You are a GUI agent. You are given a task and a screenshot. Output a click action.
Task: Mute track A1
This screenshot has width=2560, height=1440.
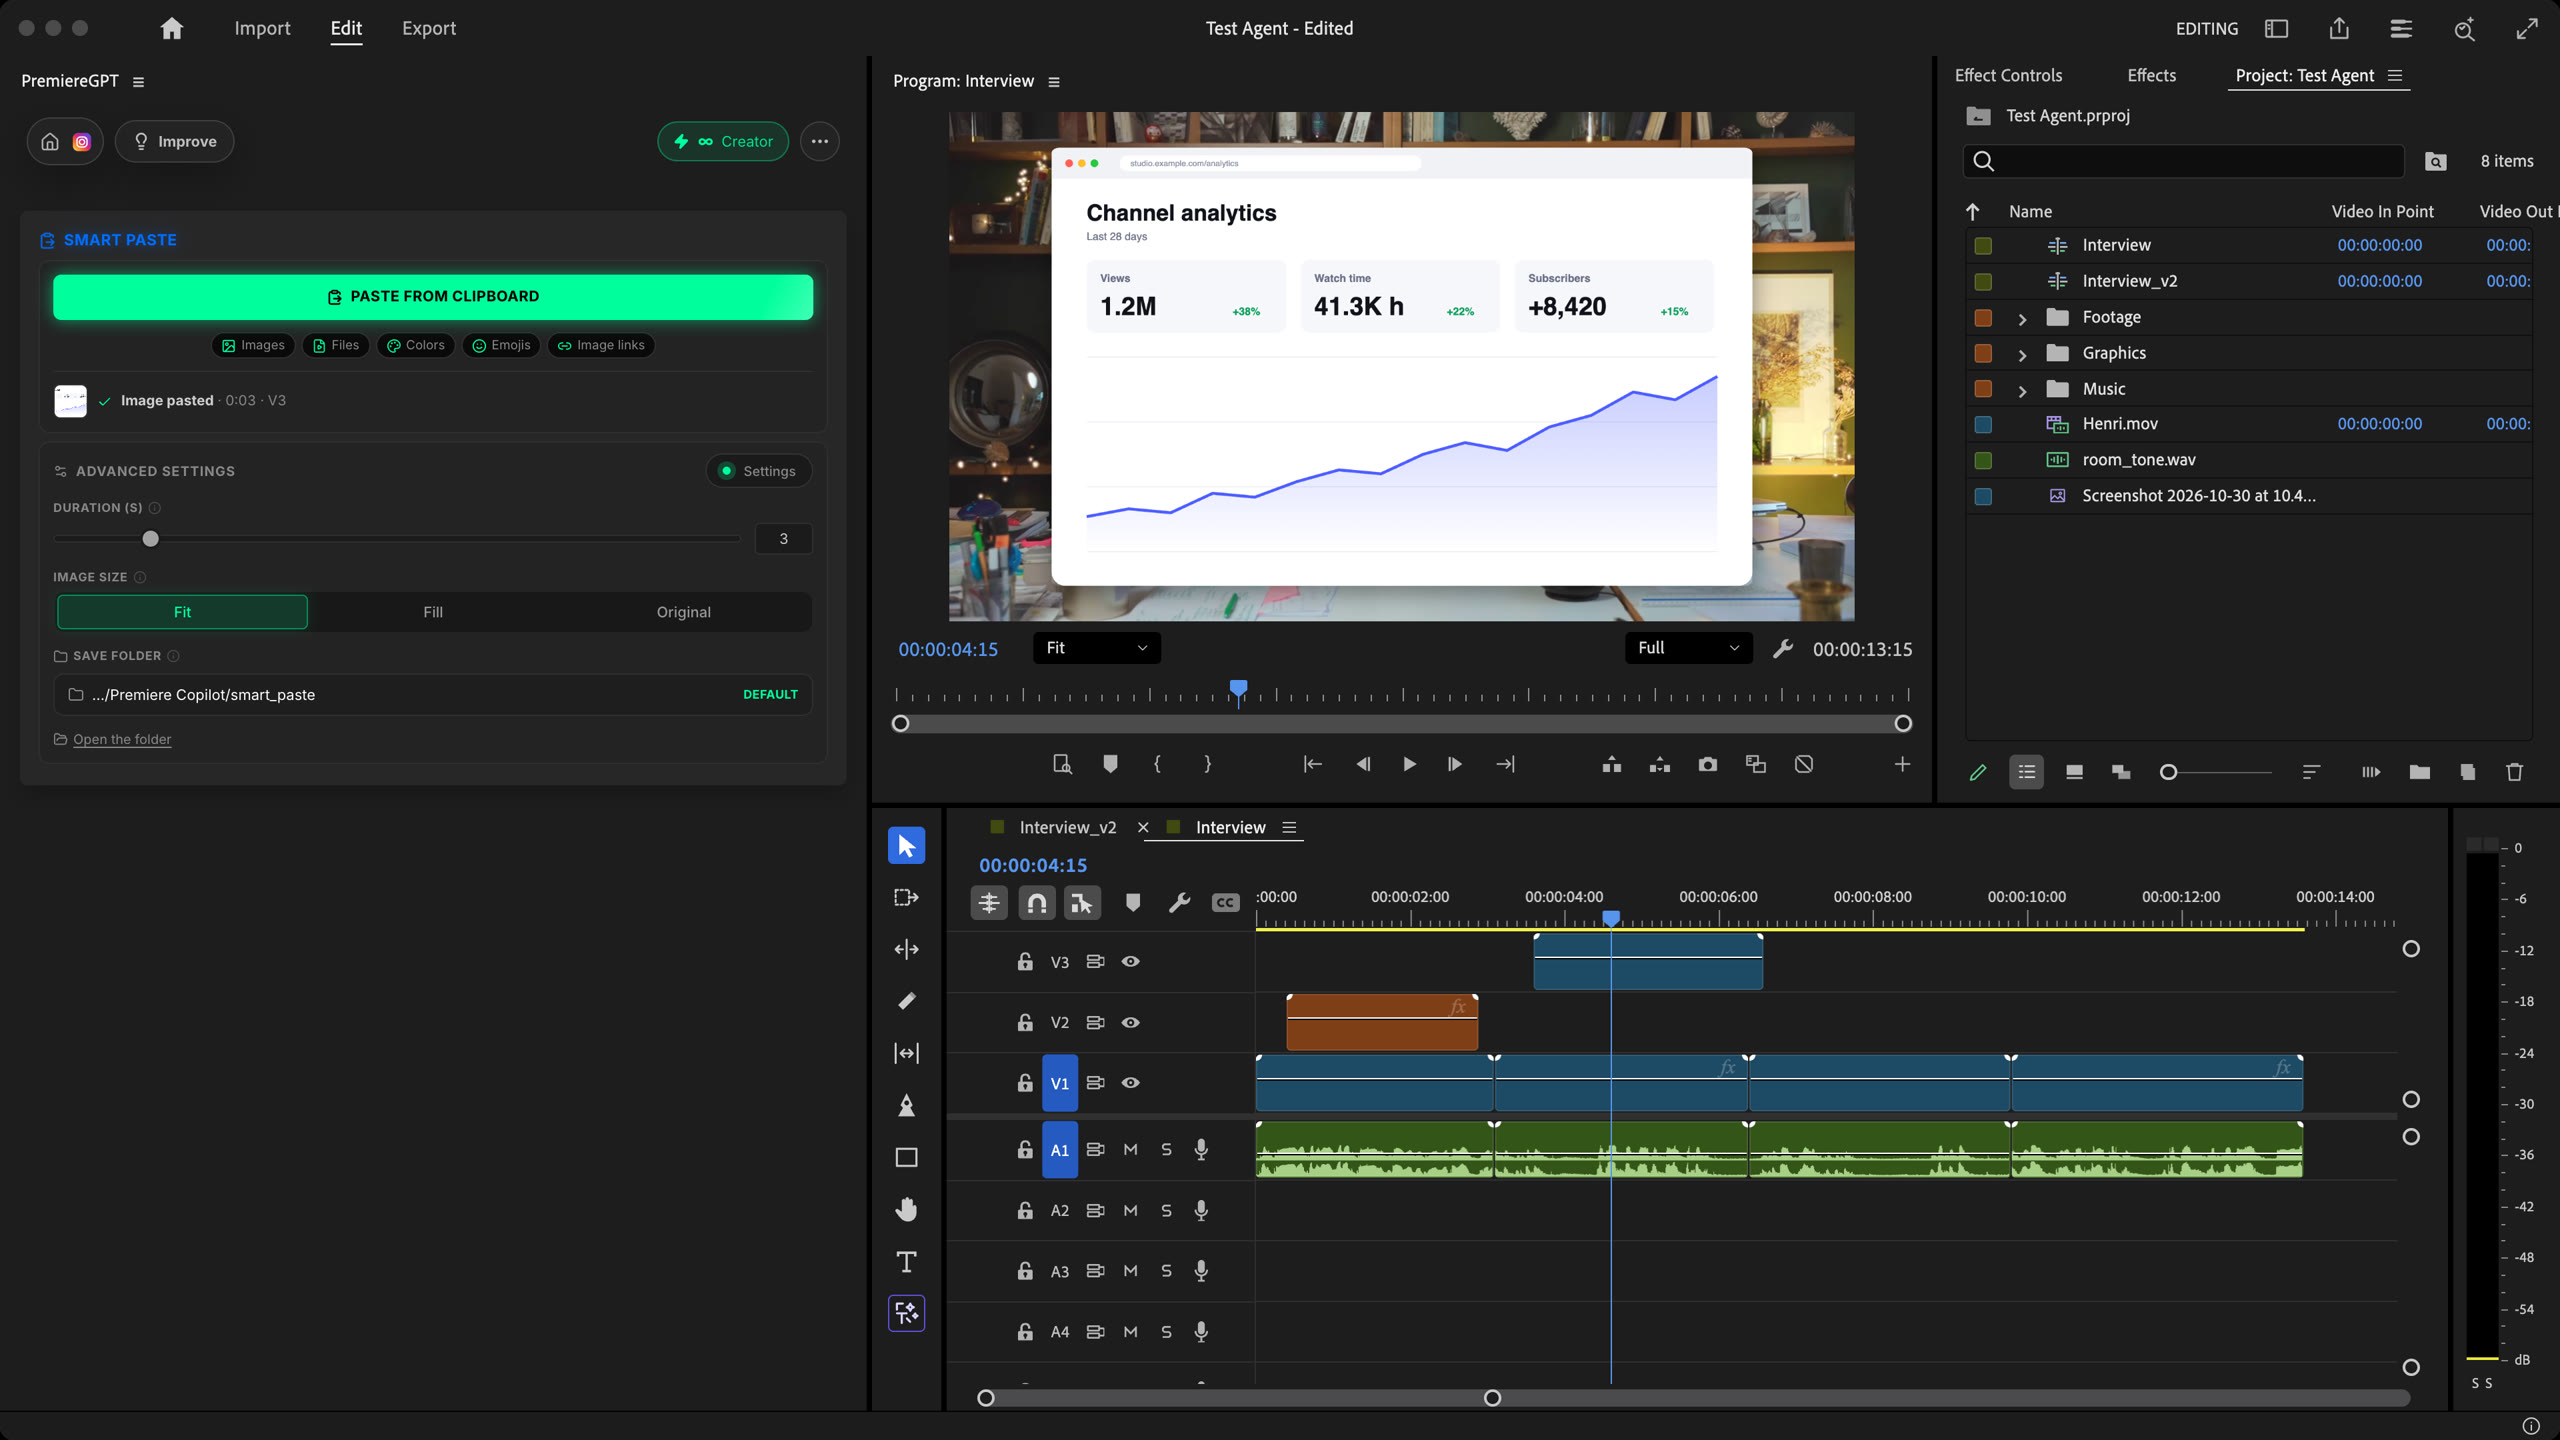pyautogui.click(x=1130, y=1149)
